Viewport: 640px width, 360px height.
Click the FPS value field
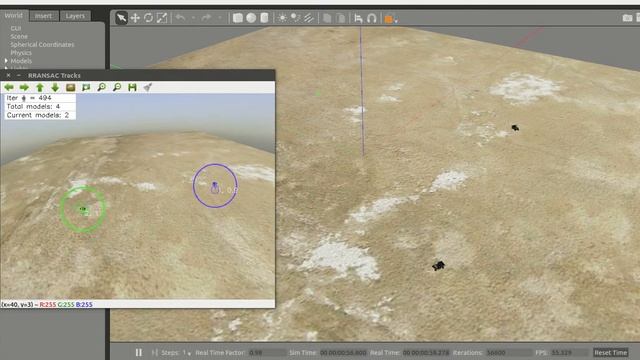coord(569,353)
